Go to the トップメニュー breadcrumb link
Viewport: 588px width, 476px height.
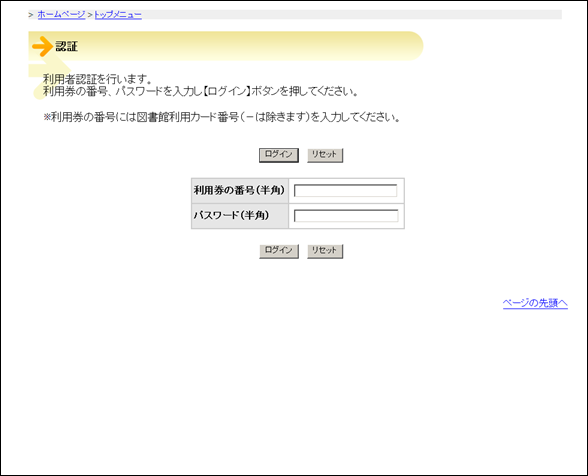(x=118, y=15)
